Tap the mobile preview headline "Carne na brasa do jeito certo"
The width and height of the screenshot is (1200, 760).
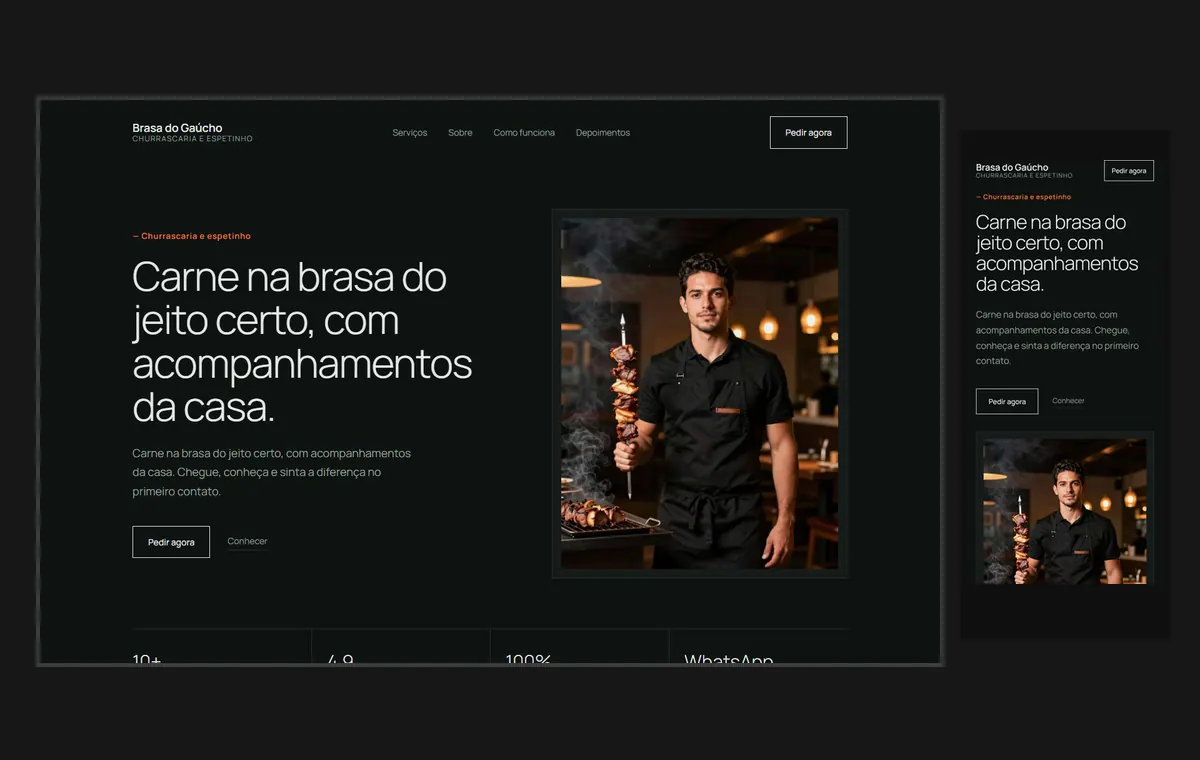[1057, 253]
